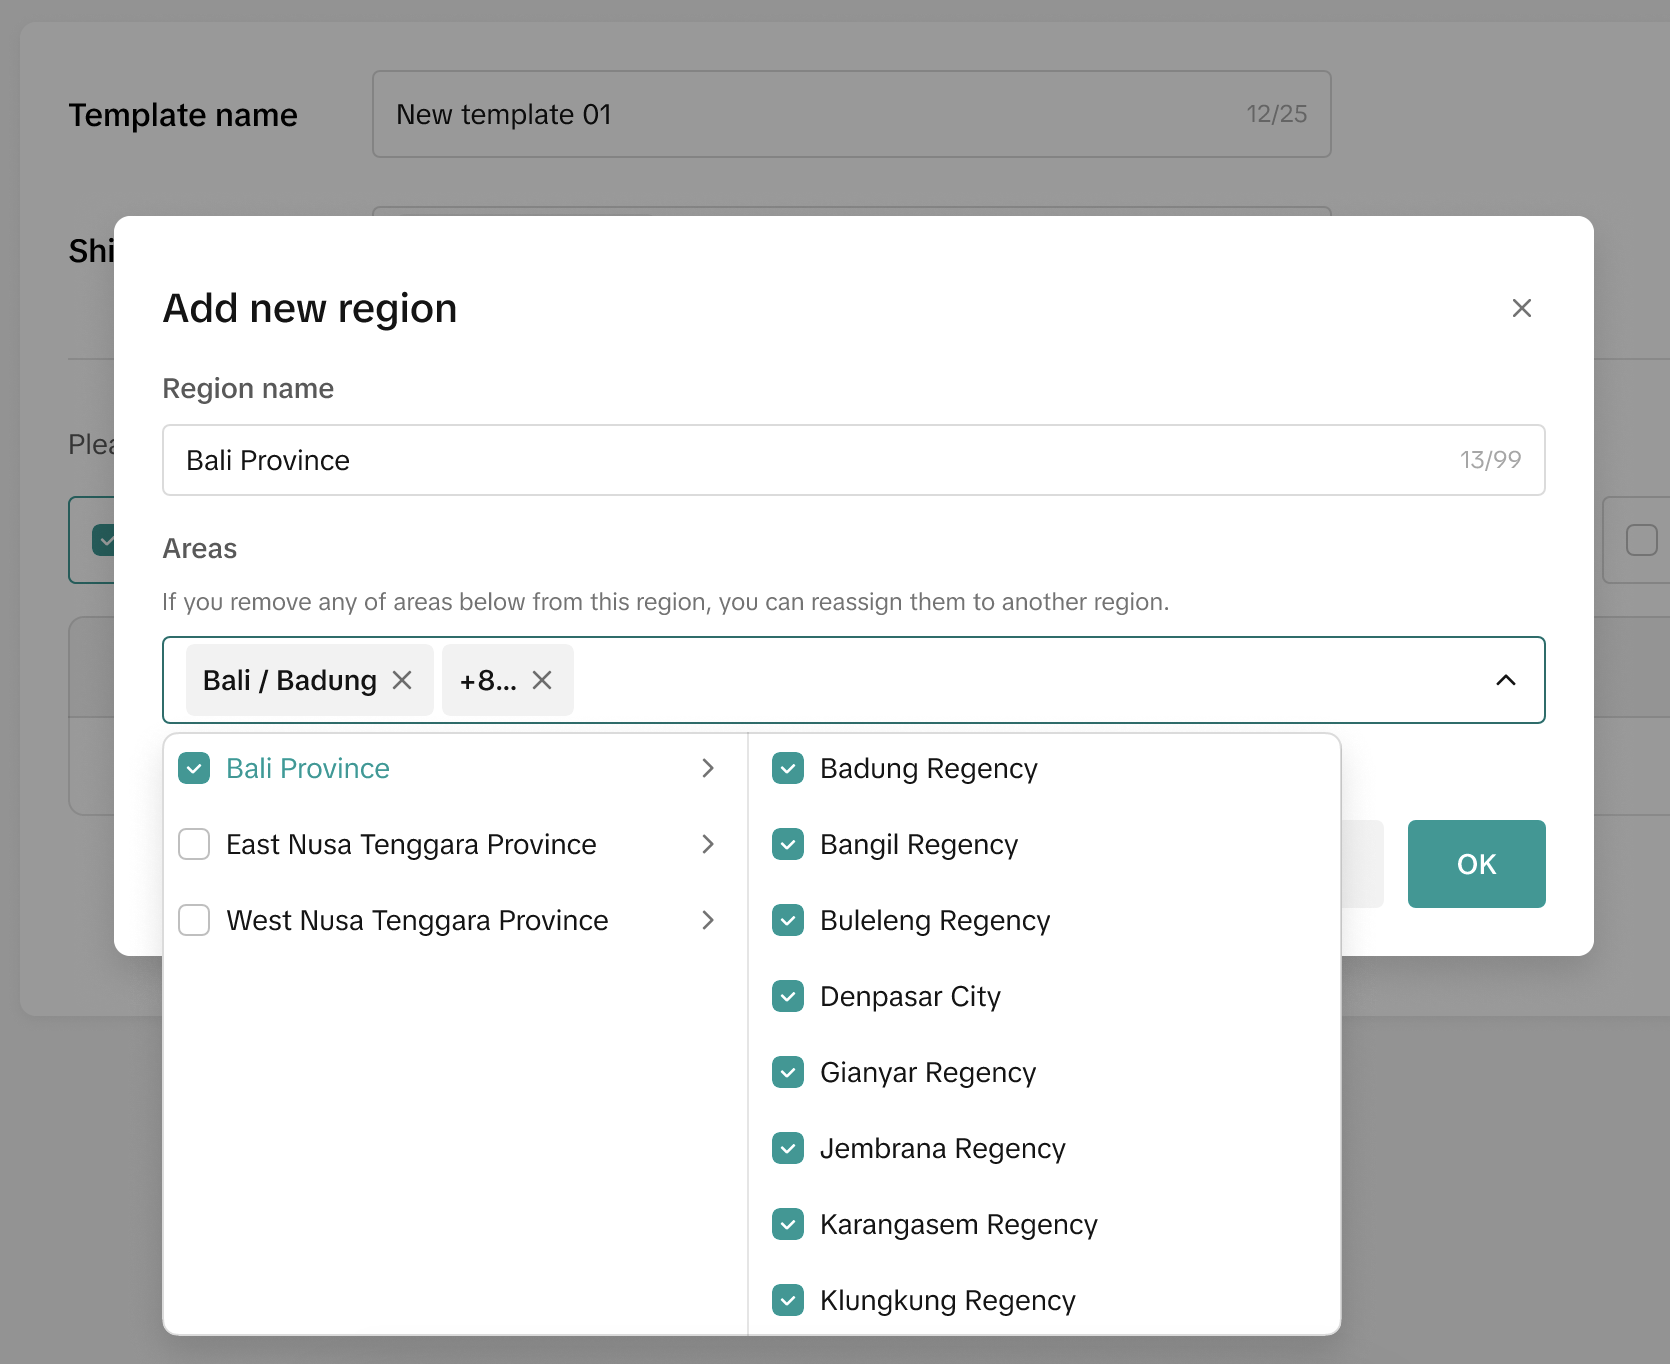
Task: Expand West Nusa Tenggara Province arrow
Action: tap(708, 920)
